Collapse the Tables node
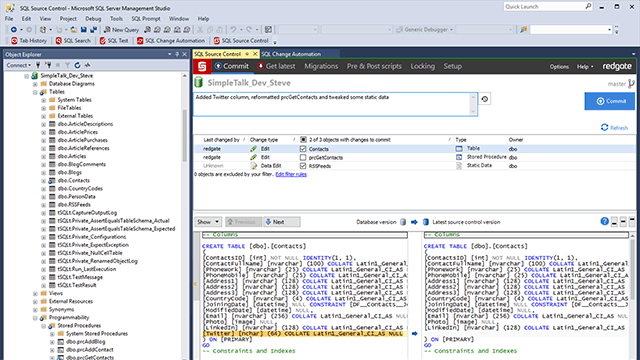The width and height of the screenshot is (640, 360). 35,92
